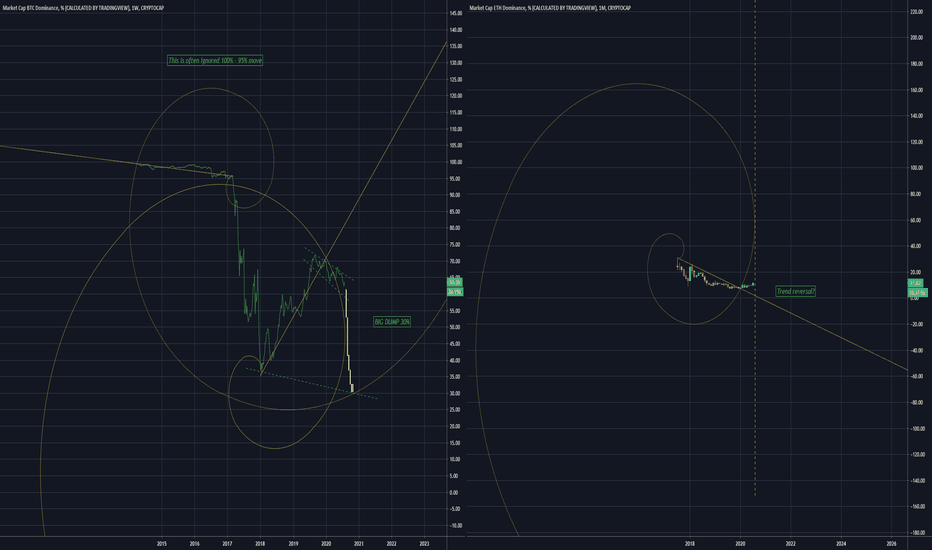932x550 pixels.
Task: Click 100.00 on BTC chart price axis
Action: click(x=456, y=162)
